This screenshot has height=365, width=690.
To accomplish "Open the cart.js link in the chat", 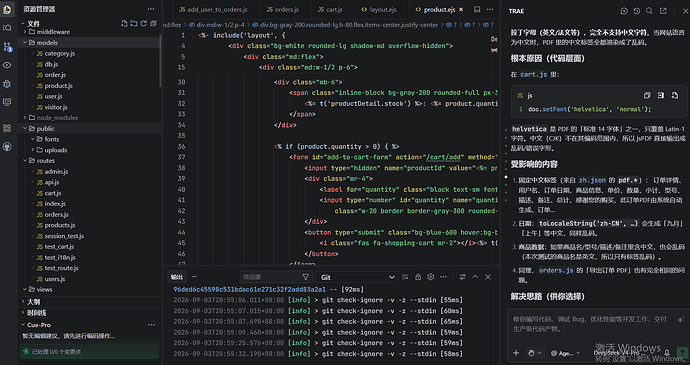I will pyautogui.click(x=533, y=74).
